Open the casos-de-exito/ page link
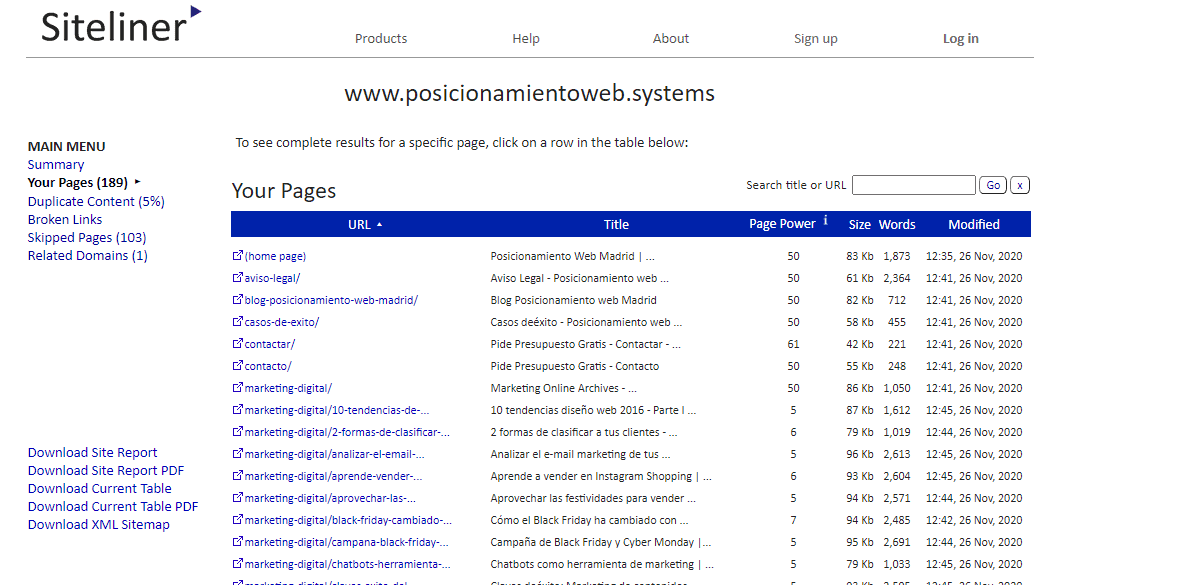1194x585 pixels. pos(282,322)
